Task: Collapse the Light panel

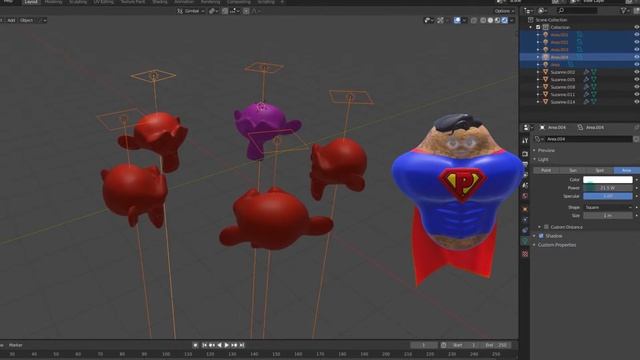Action: [543, 160]
